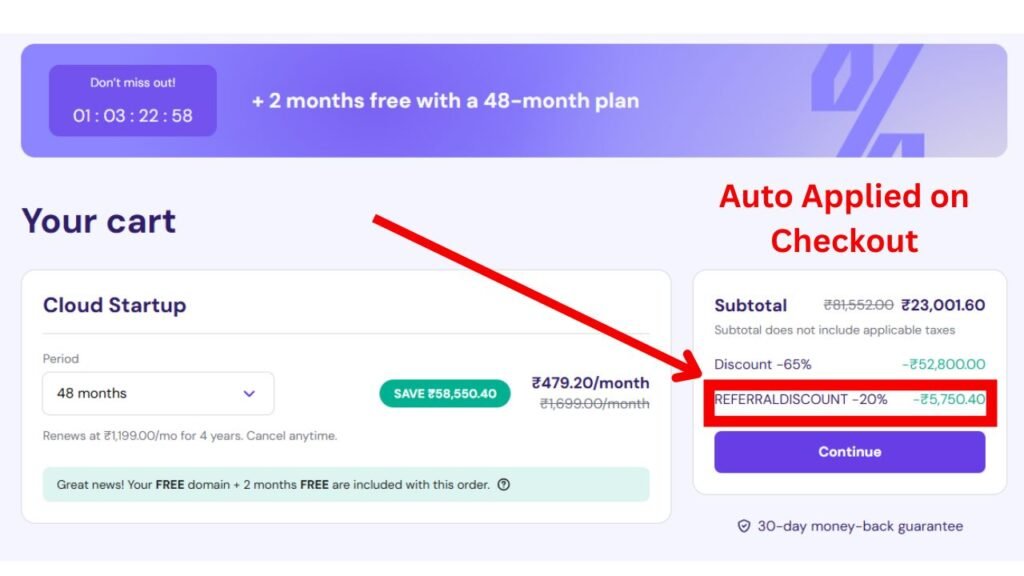Click the free domain notice message
This screenshot has height=576, width=1024.
click(273, 485)
